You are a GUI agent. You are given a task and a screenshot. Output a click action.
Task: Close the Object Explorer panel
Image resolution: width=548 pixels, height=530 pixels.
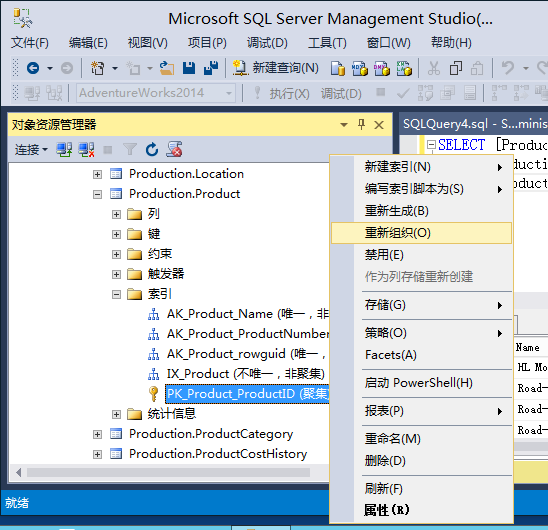click(x=379, y=125)
